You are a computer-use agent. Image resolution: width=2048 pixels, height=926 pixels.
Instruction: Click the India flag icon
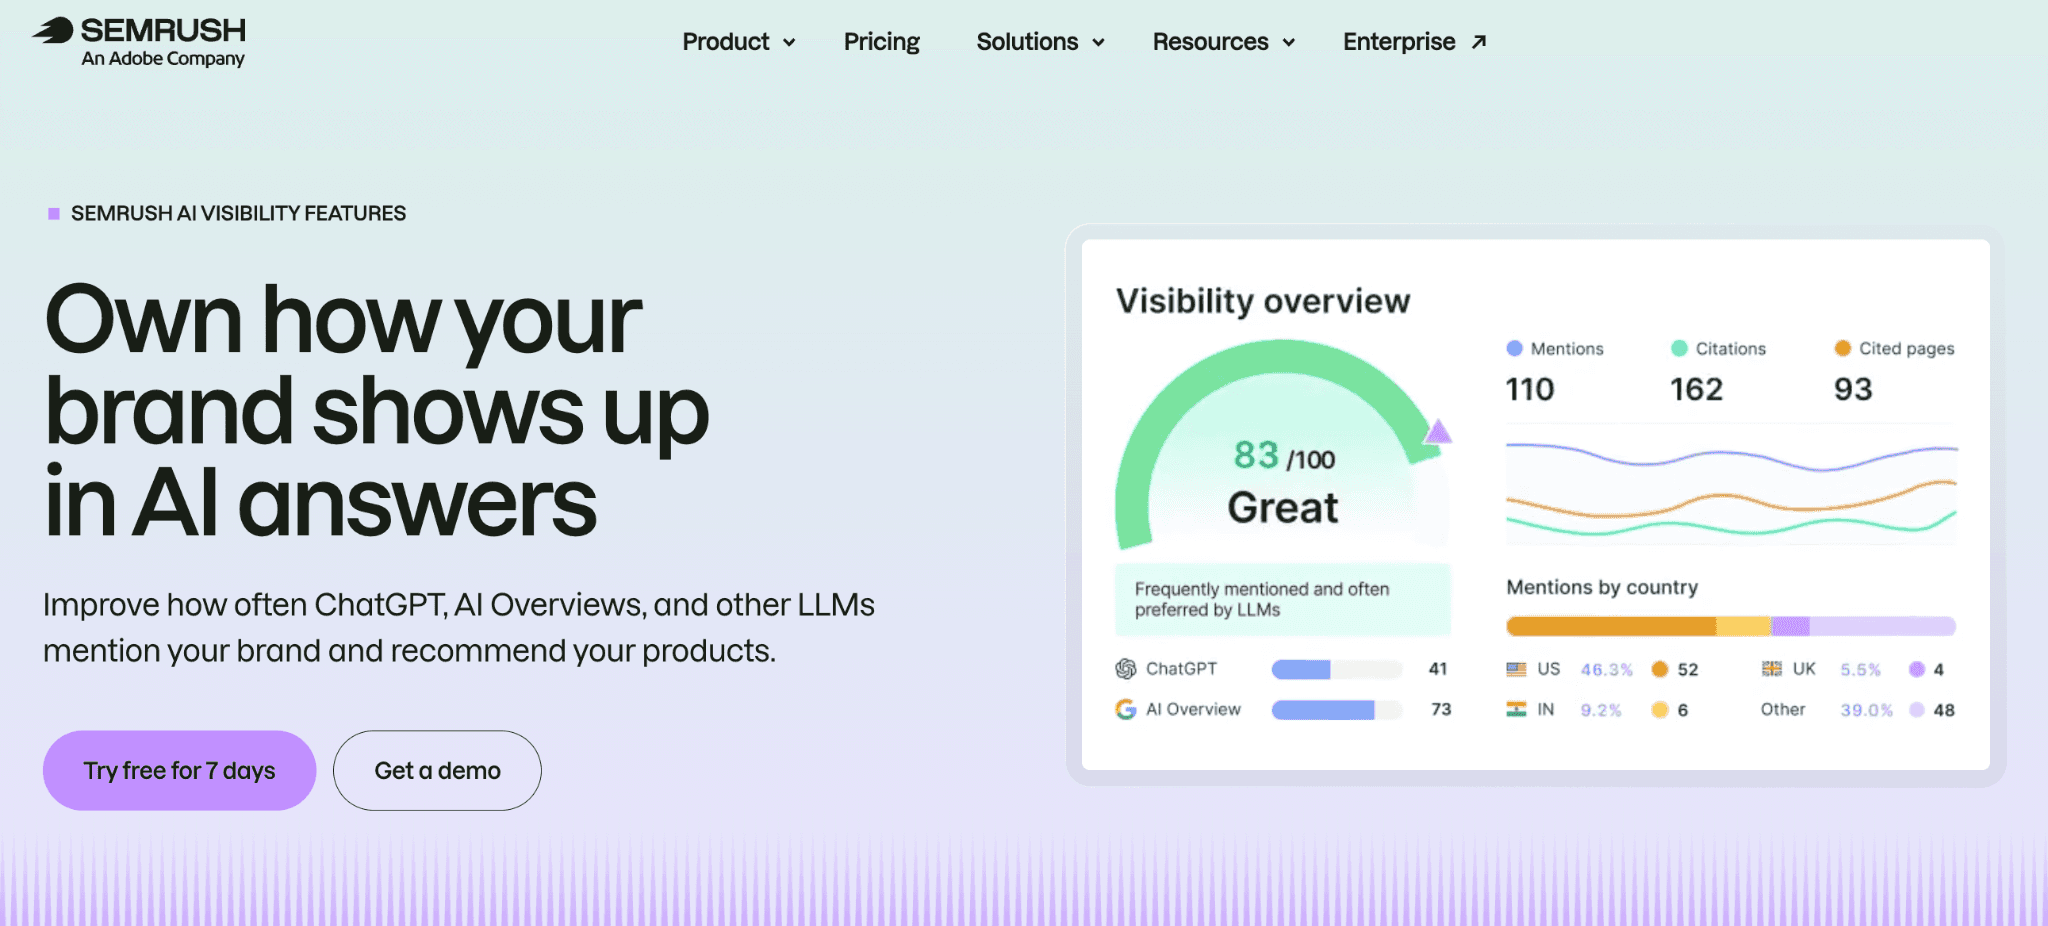1517,709
